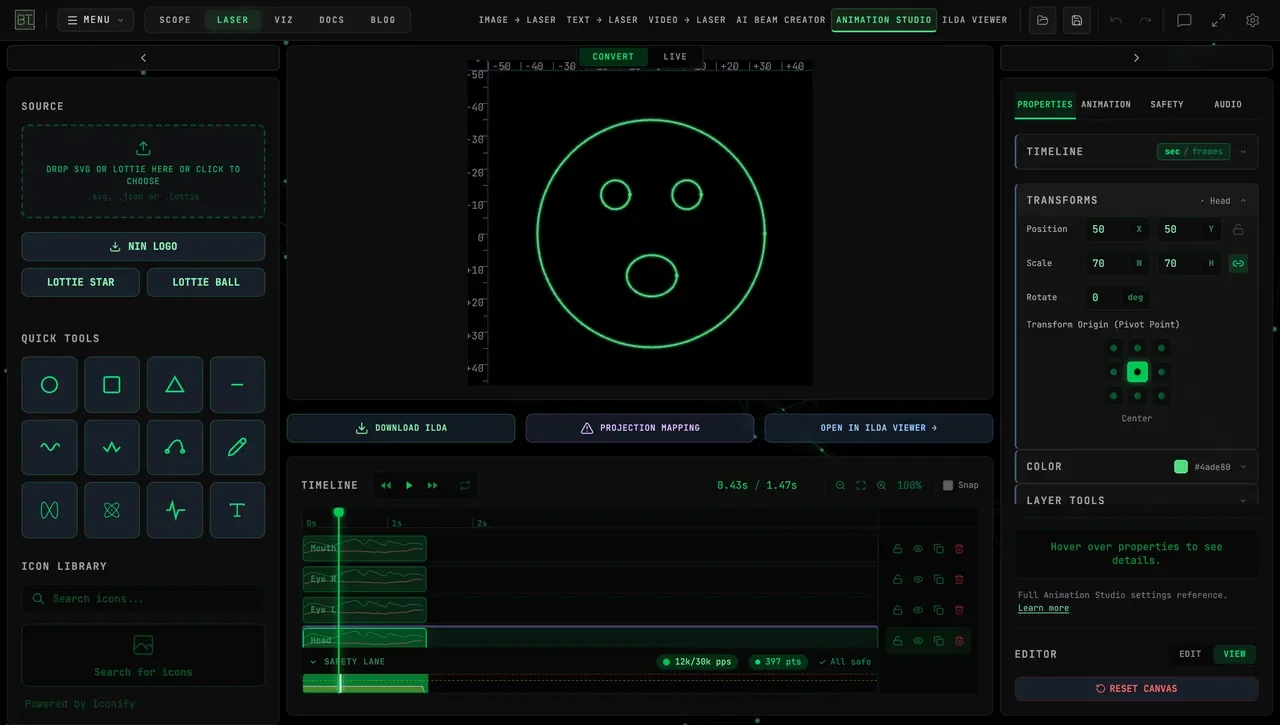This screenshot has width=1280, height=725.
Task: Click the timeline zoom in magnifier
Action: [881, 485]
